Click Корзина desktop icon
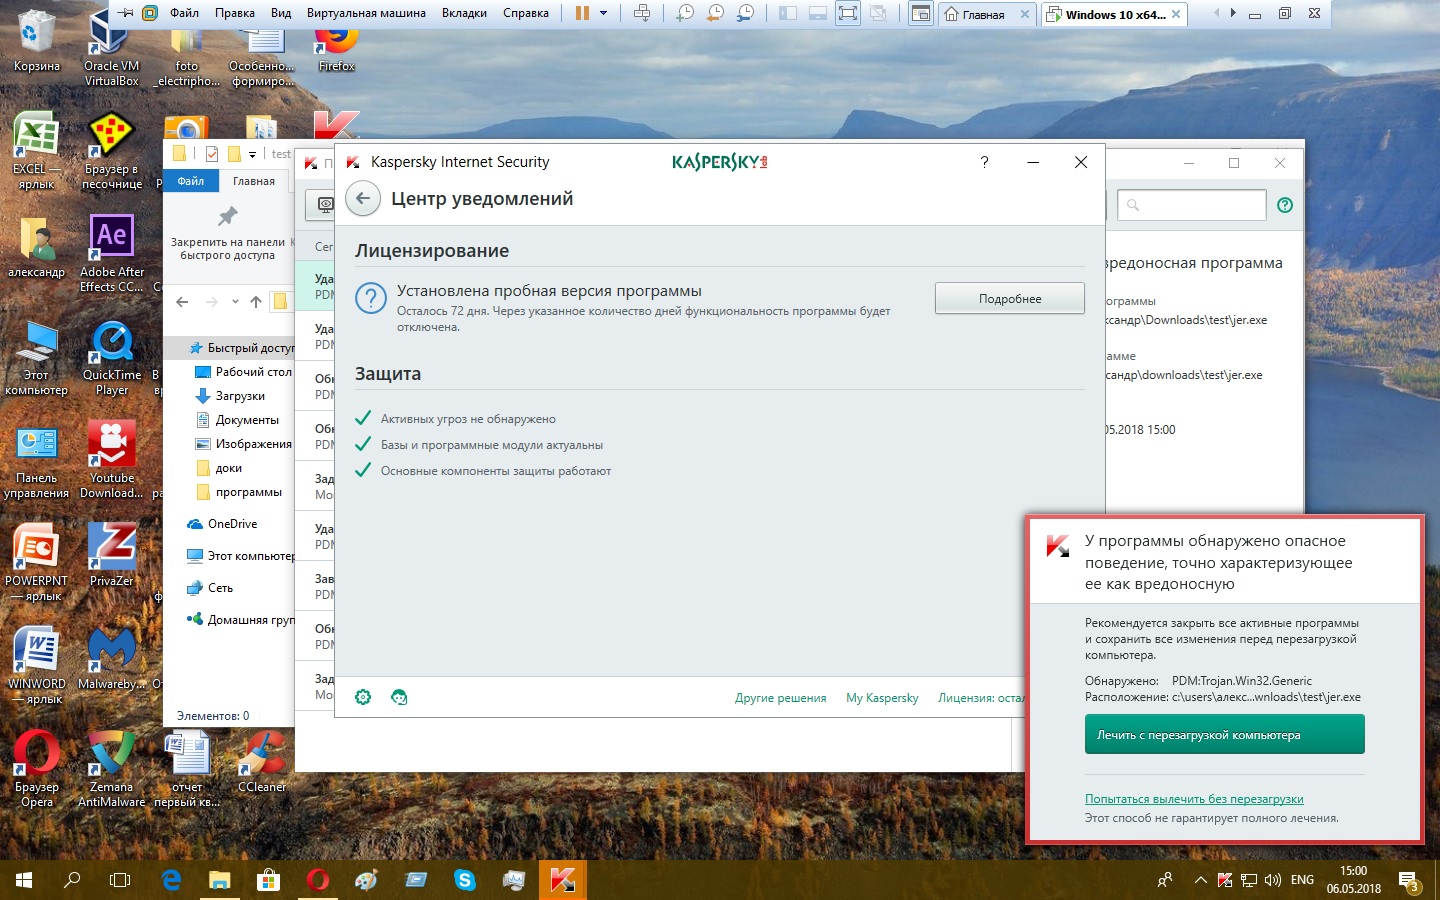Screen dimensions: 1440x900 [36, 40]
